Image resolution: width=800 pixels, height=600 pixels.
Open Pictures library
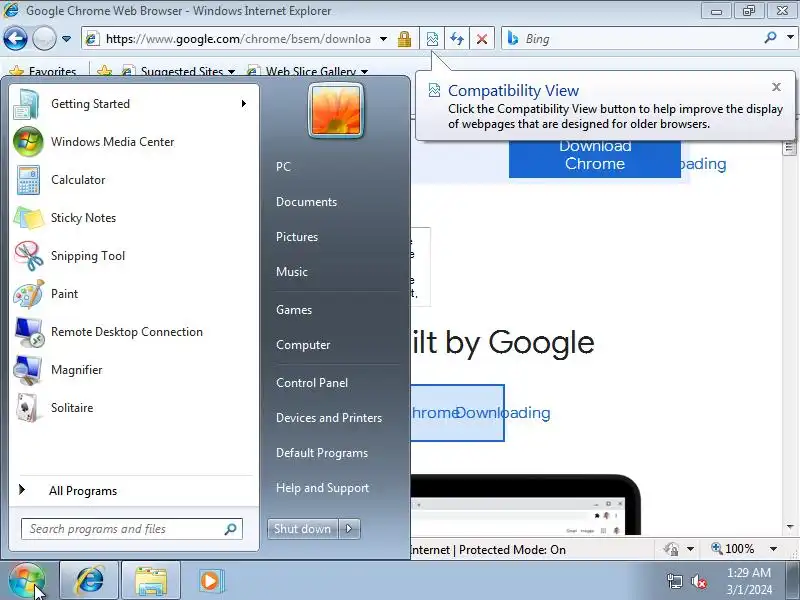point(296,237)
